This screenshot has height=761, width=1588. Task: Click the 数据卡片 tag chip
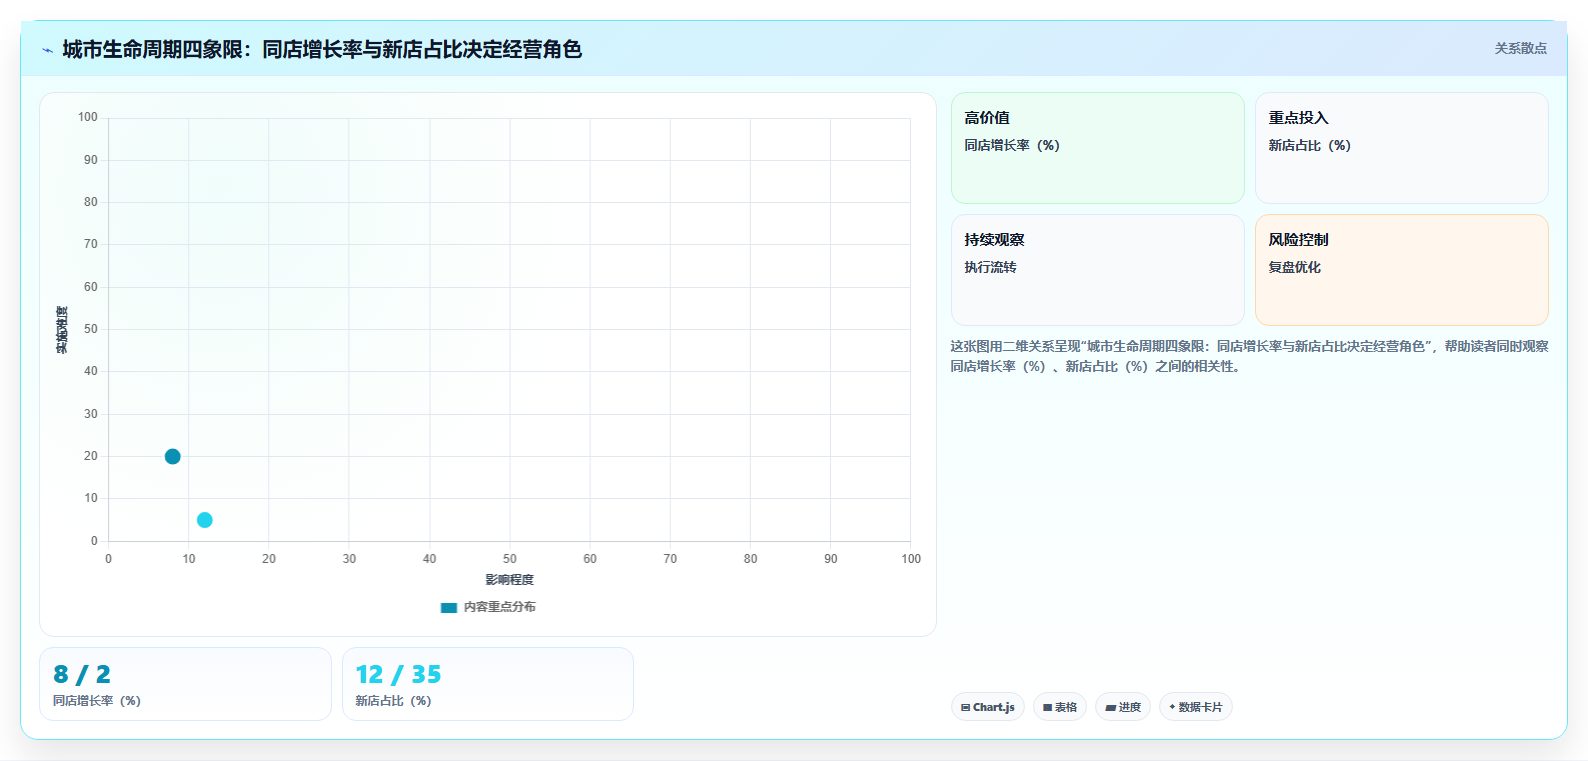[x=1196, y=707]
